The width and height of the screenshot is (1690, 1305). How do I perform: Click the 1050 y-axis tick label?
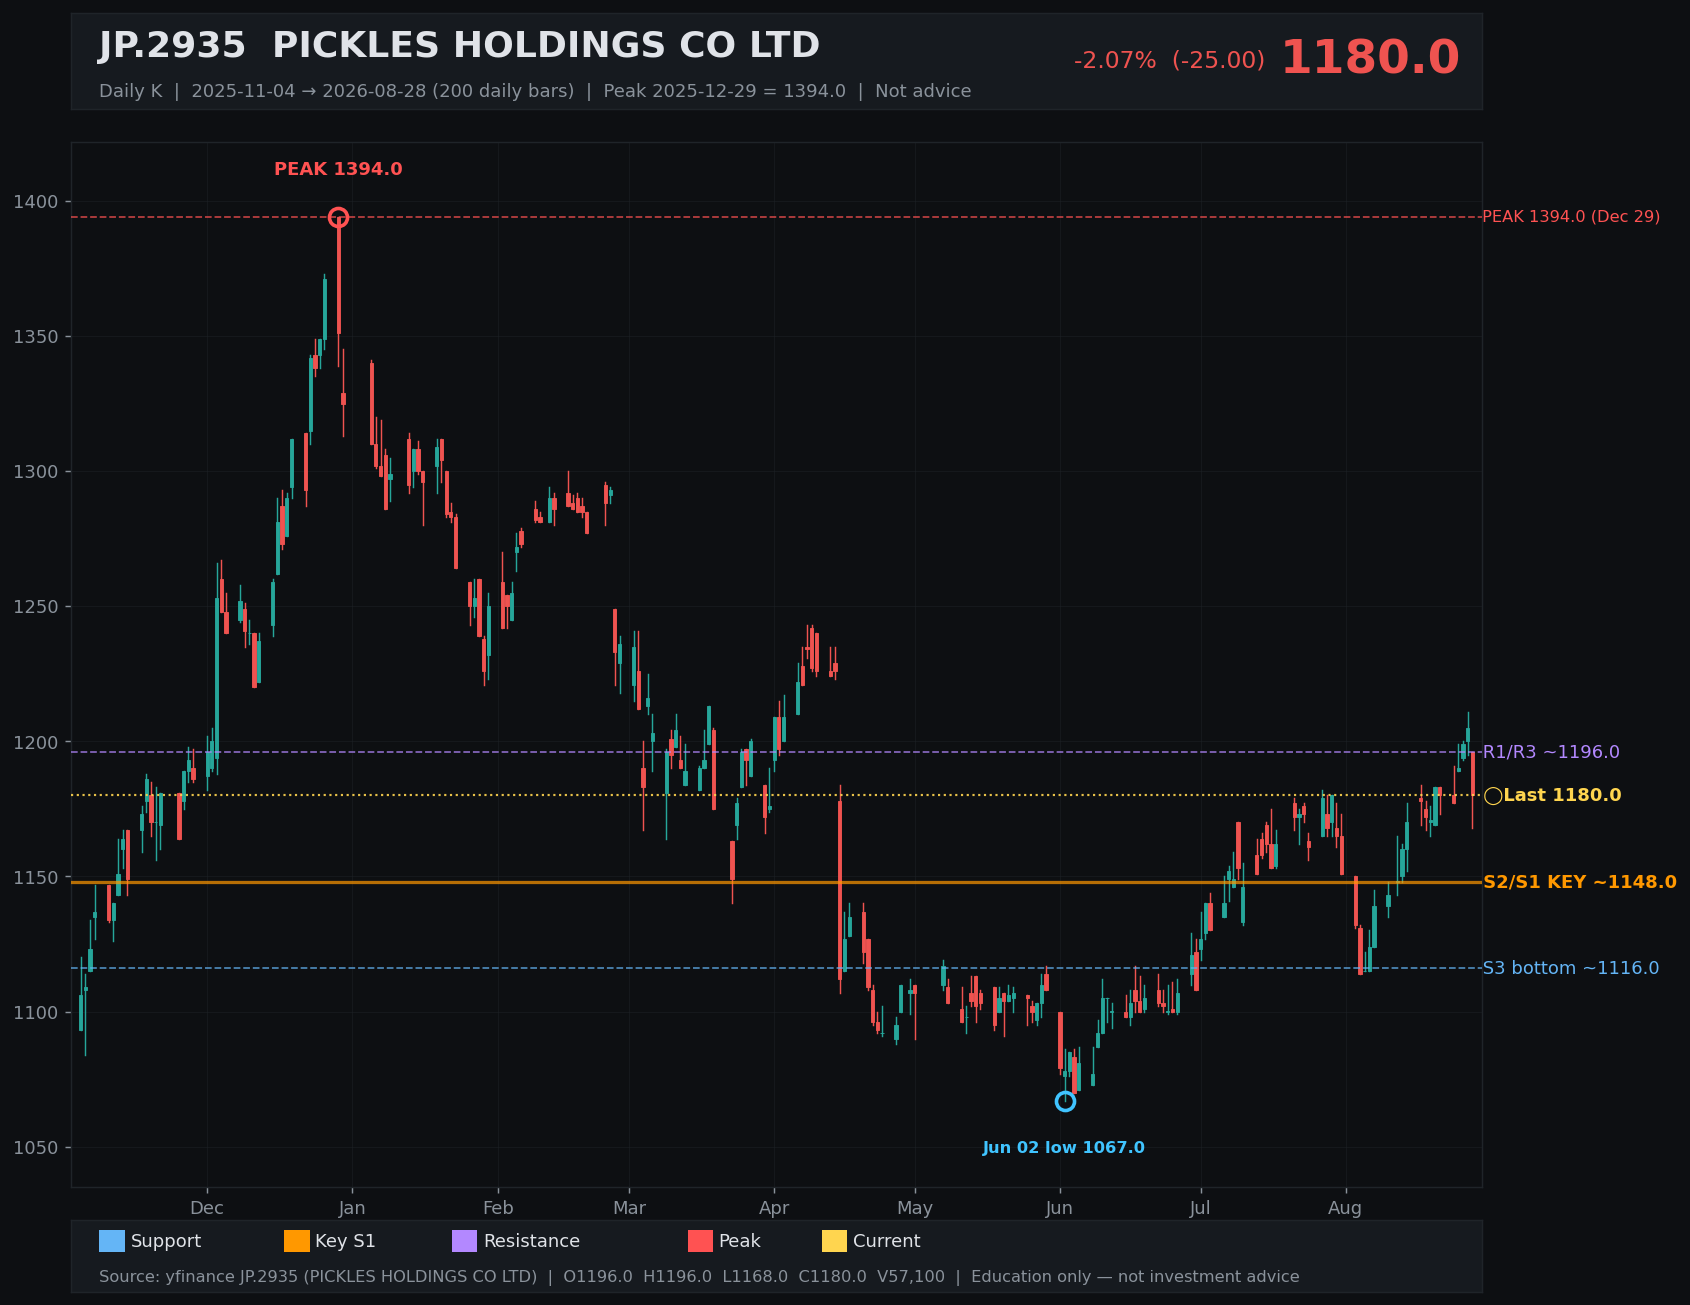36,1148
